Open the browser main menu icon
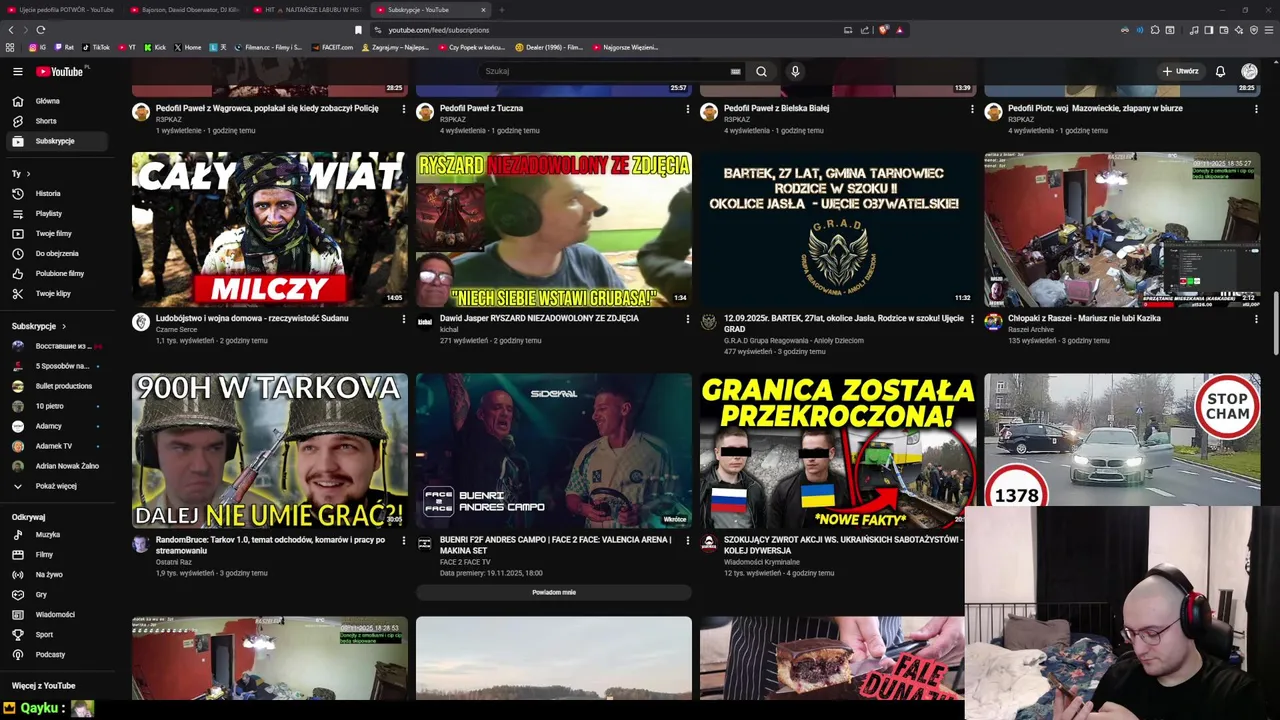Viewport: 1280px width, 720px height. [x=1269, y=30]
